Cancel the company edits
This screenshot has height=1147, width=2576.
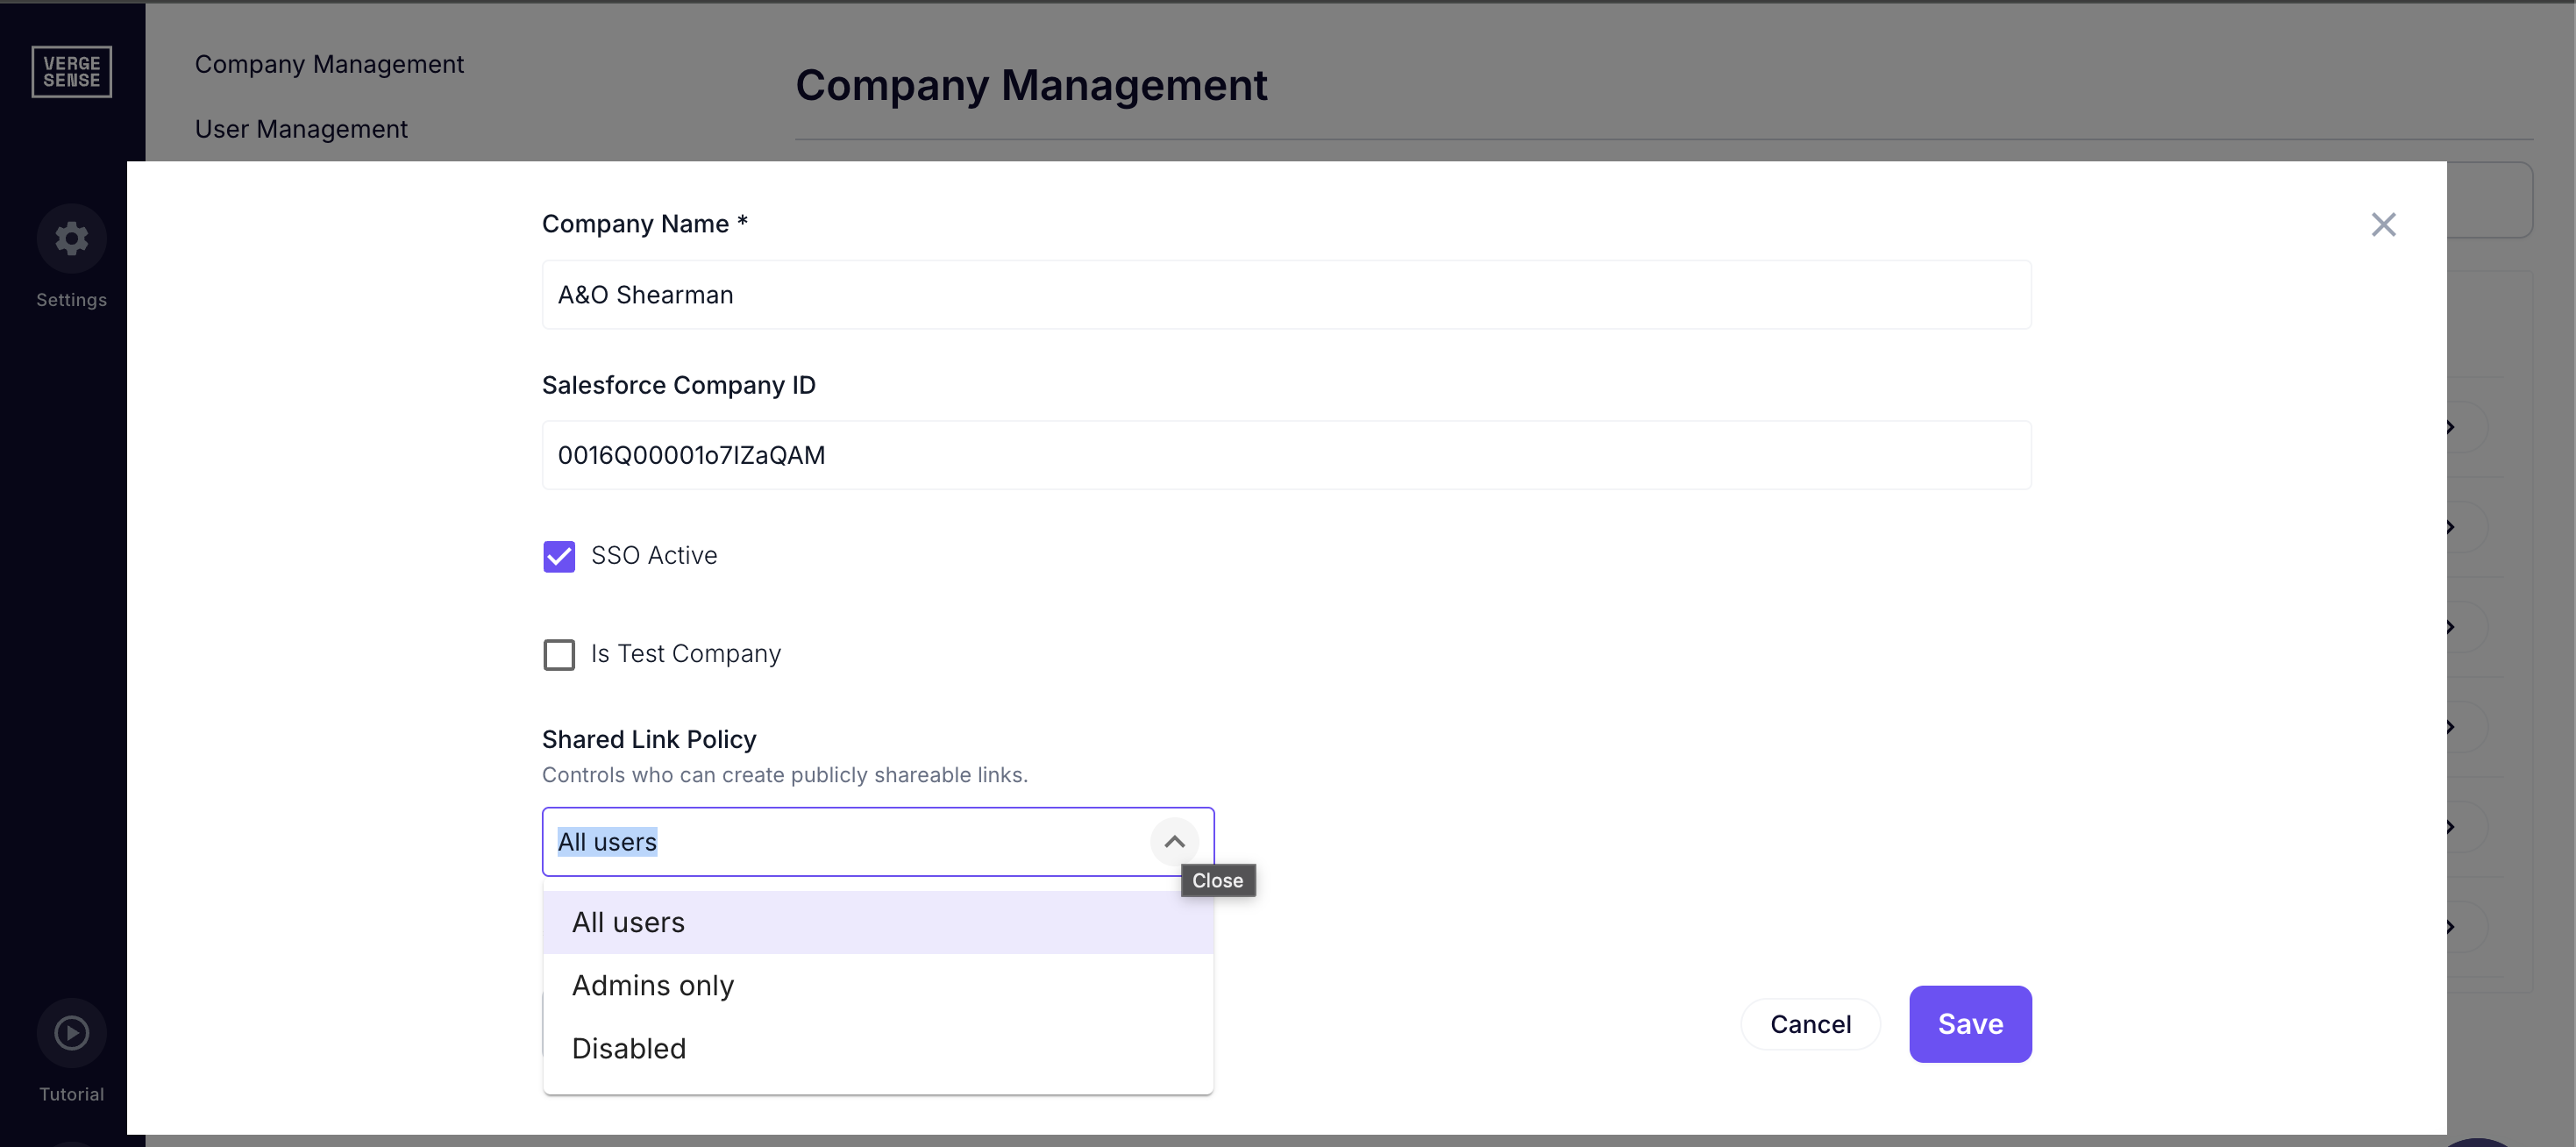(1810, 1024)
